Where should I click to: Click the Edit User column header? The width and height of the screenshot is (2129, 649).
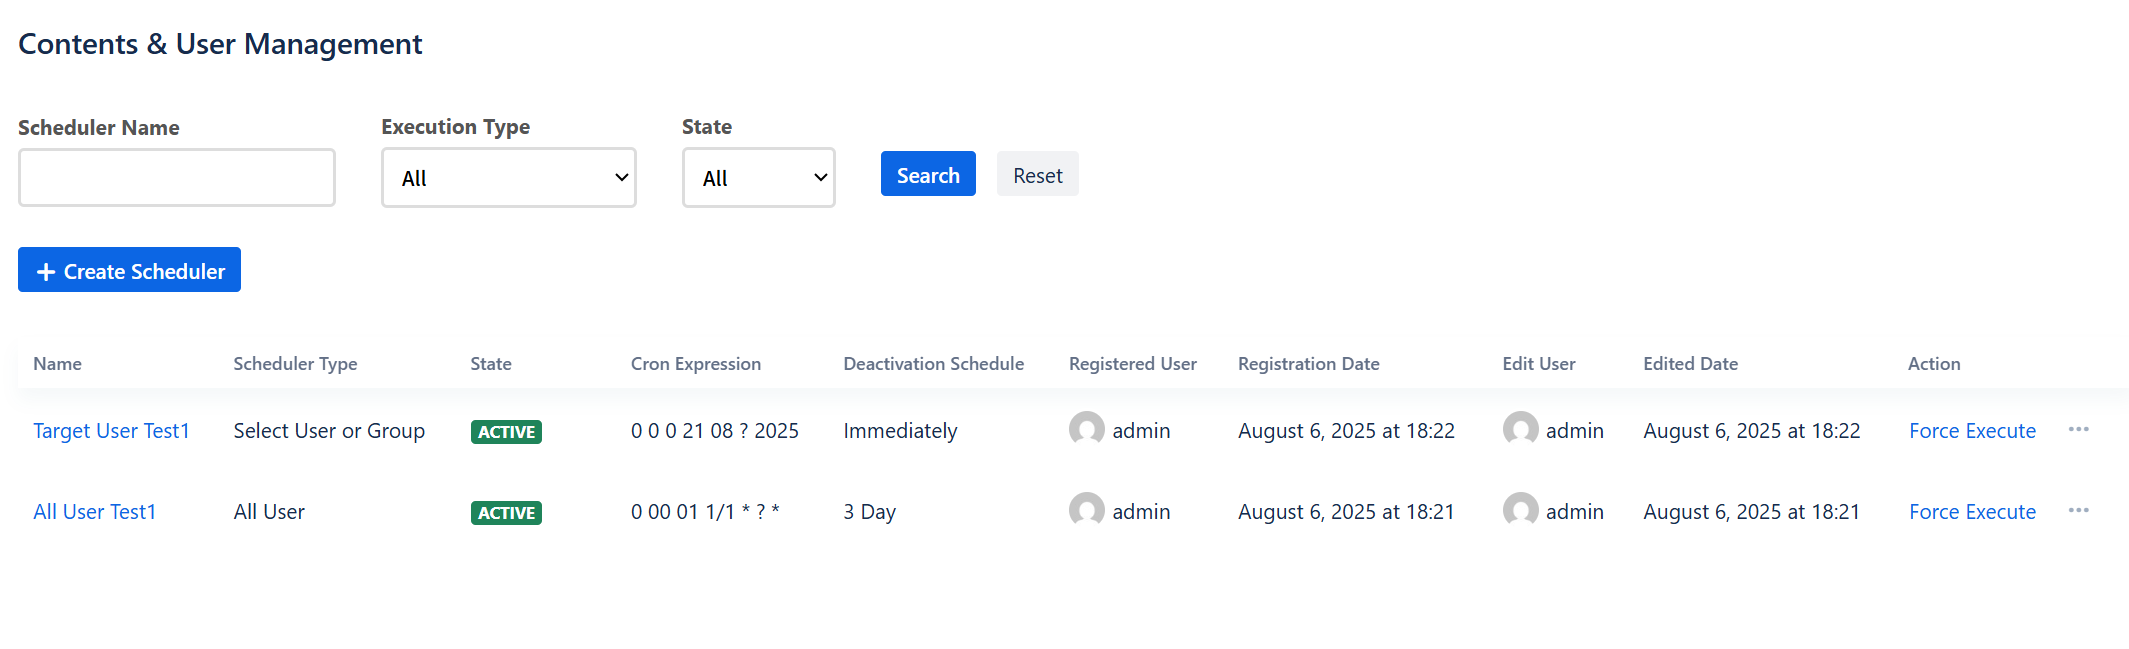pyautogui.click(x=1539, y=364)
